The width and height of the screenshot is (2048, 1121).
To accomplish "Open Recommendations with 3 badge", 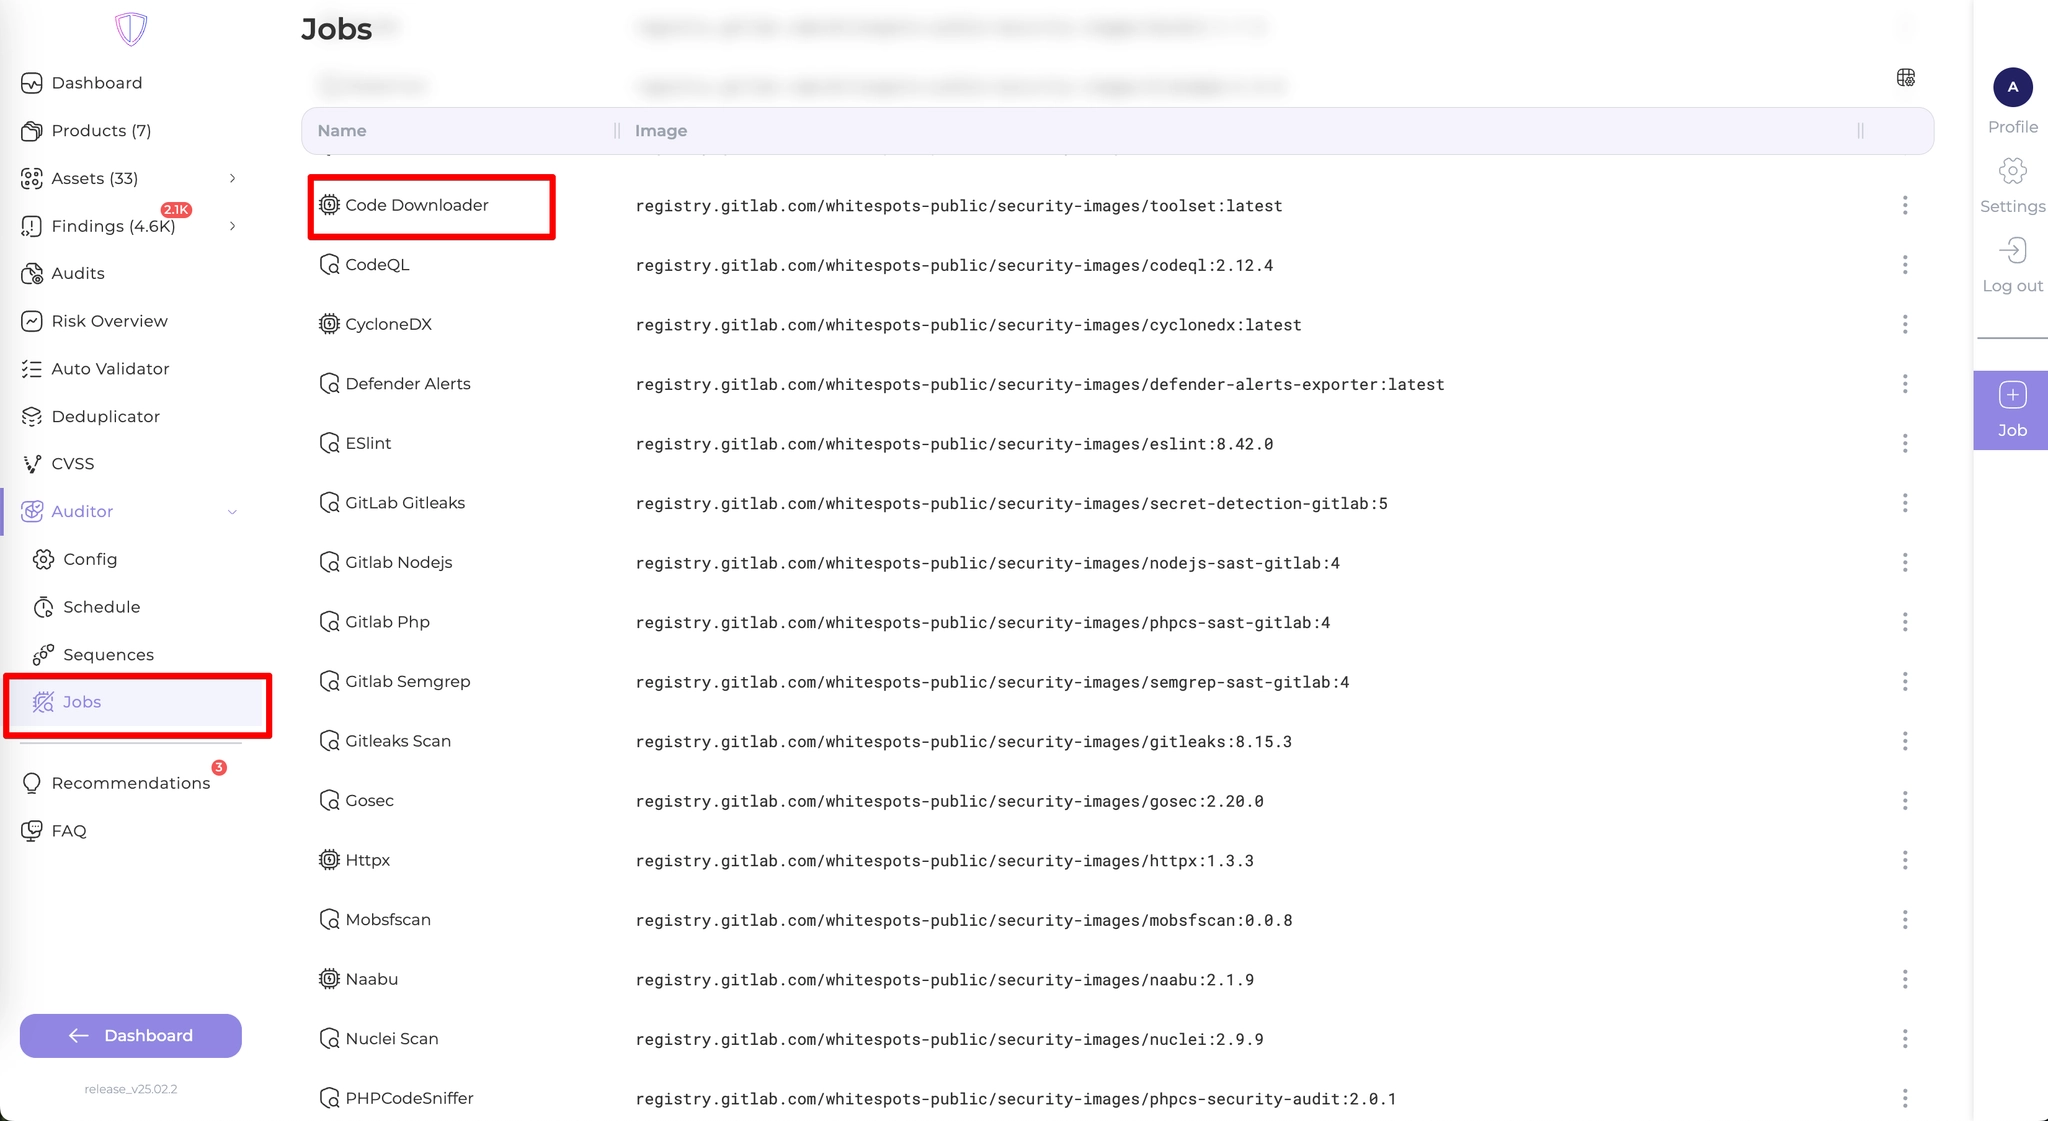I will (x=130, y=783).
